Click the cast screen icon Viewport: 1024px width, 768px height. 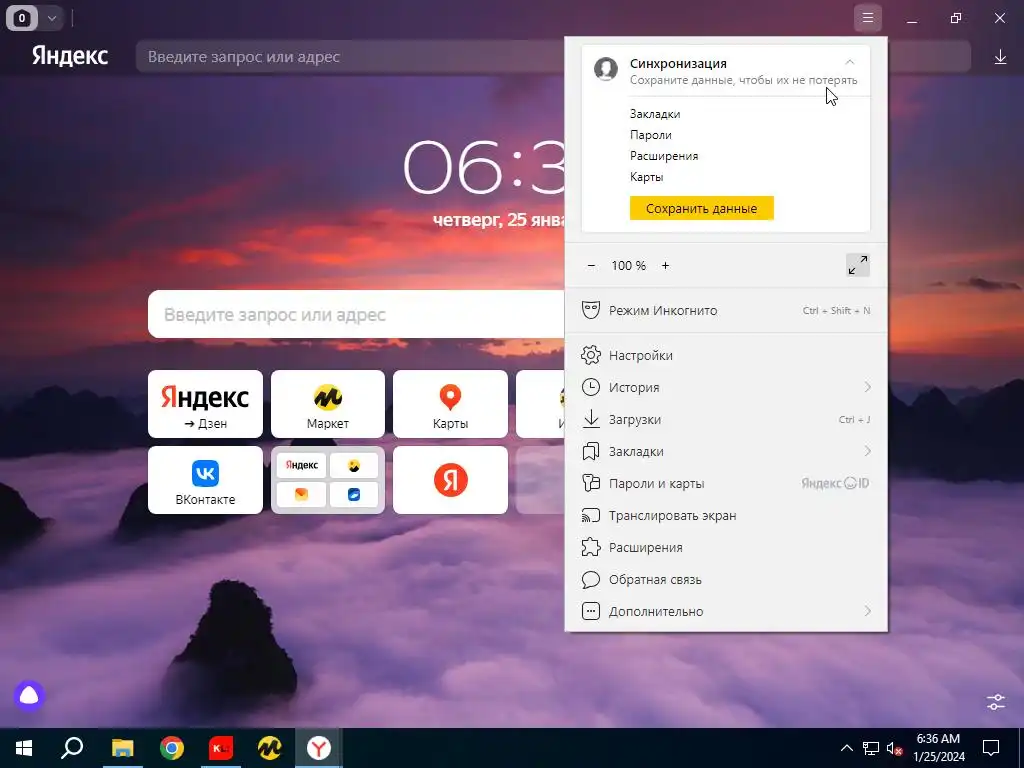click(x=590, y=515)
